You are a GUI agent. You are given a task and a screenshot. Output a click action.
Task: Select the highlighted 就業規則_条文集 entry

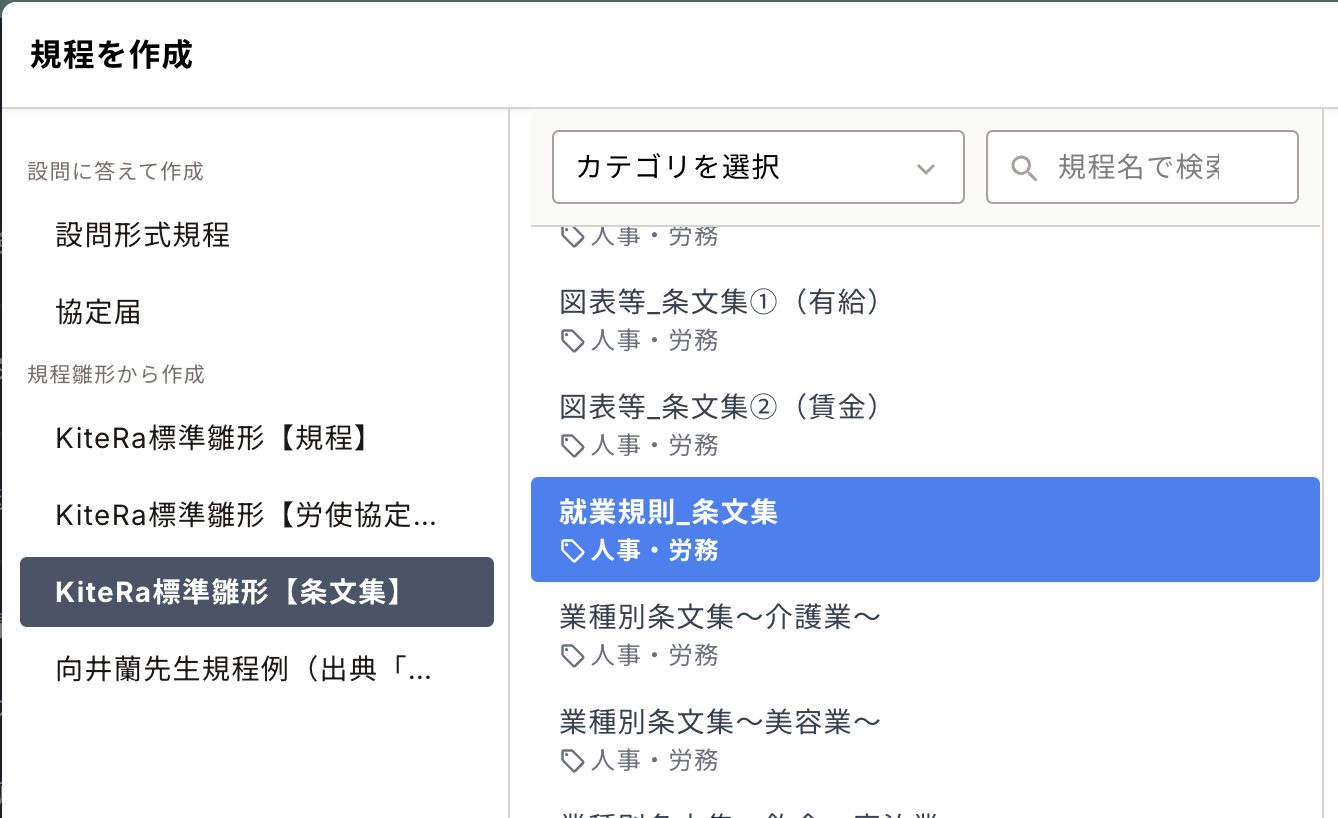(x=924, y=529)
